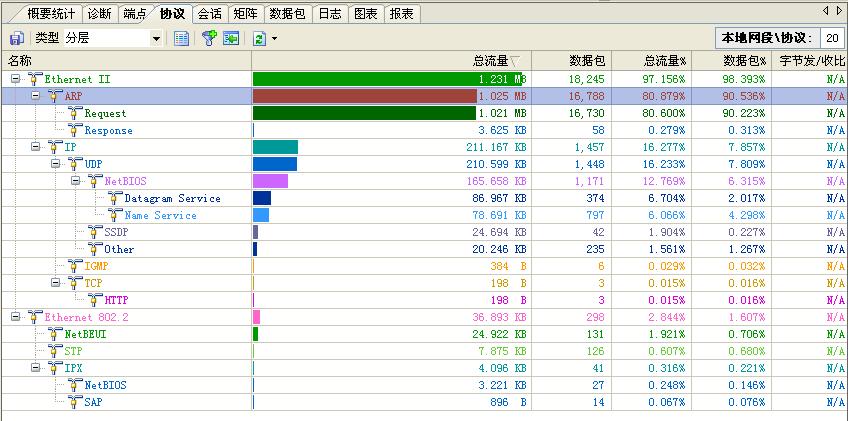Sort by the 总流量% column header
The width and height of the screenshot is (848, 421).
652,60
